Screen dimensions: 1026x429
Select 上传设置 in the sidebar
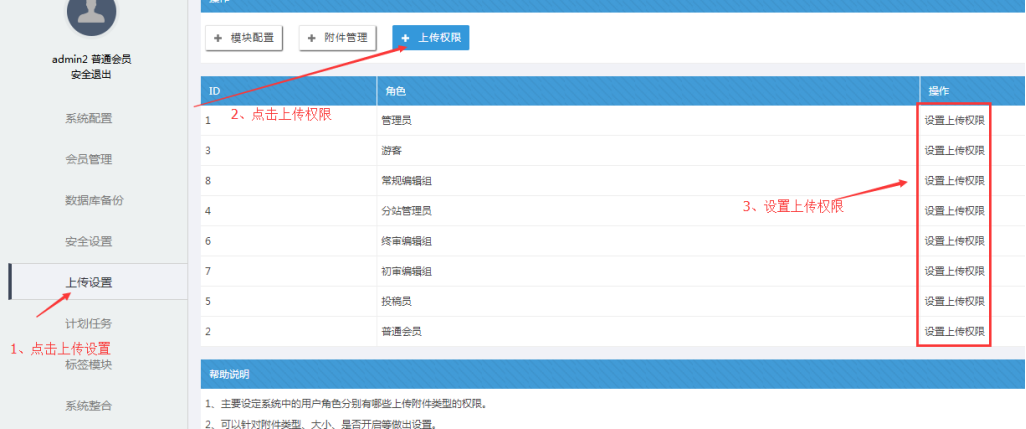click(89, 282)
